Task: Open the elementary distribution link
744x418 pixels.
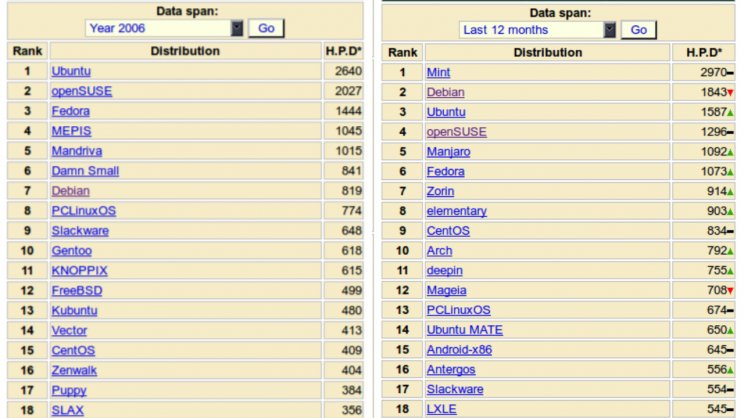Action: point(456,211)
